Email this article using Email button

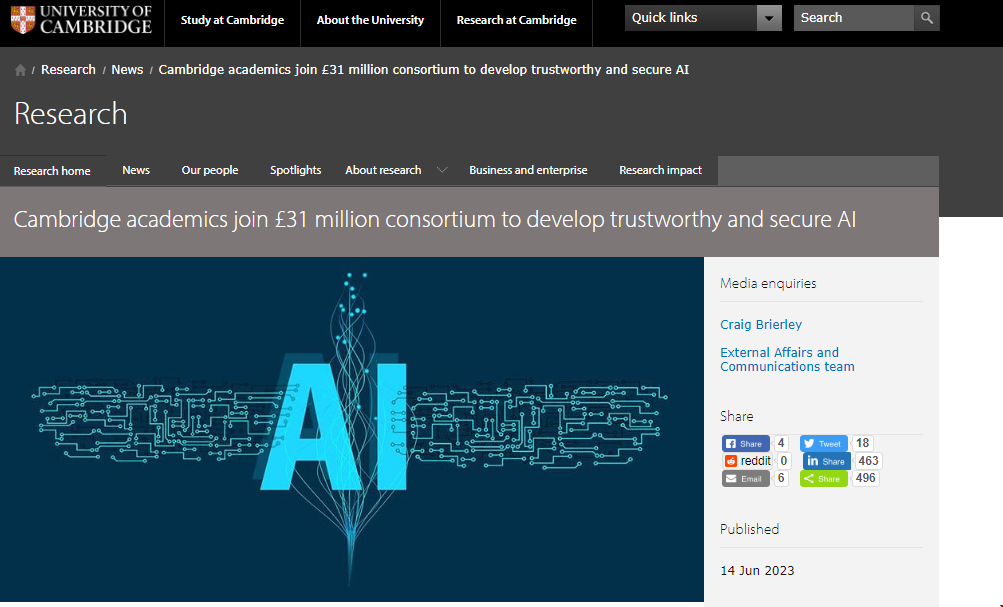click(745, 479)
